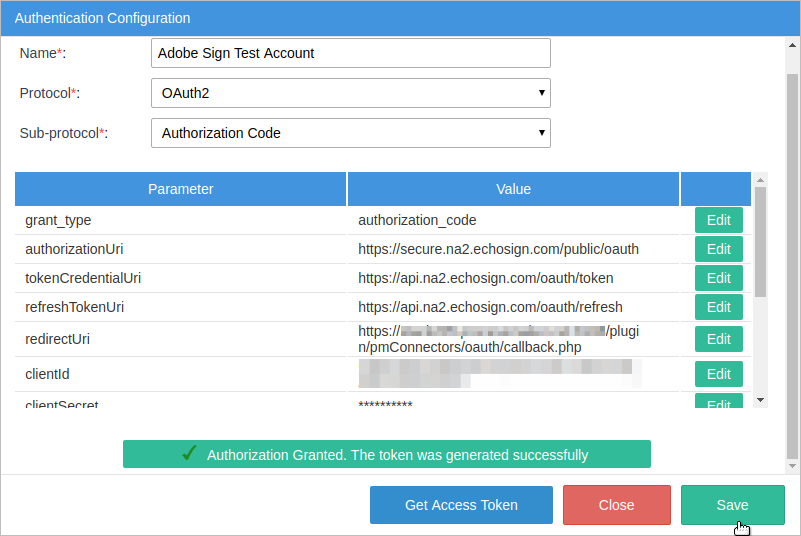Click the Name input field
The height and width of the screenshot is (536, 801).
(350, 53)
